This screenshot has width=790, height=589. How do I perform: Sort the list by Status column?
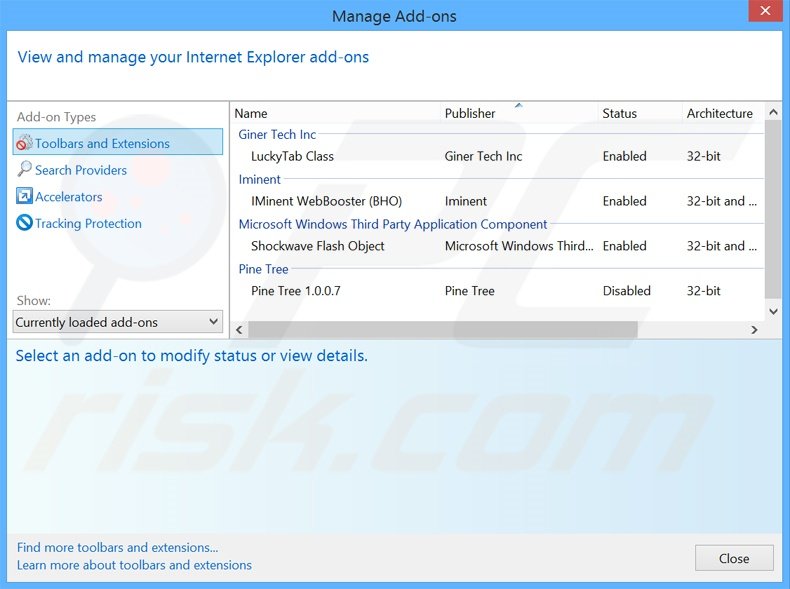(x=640, y=113)
